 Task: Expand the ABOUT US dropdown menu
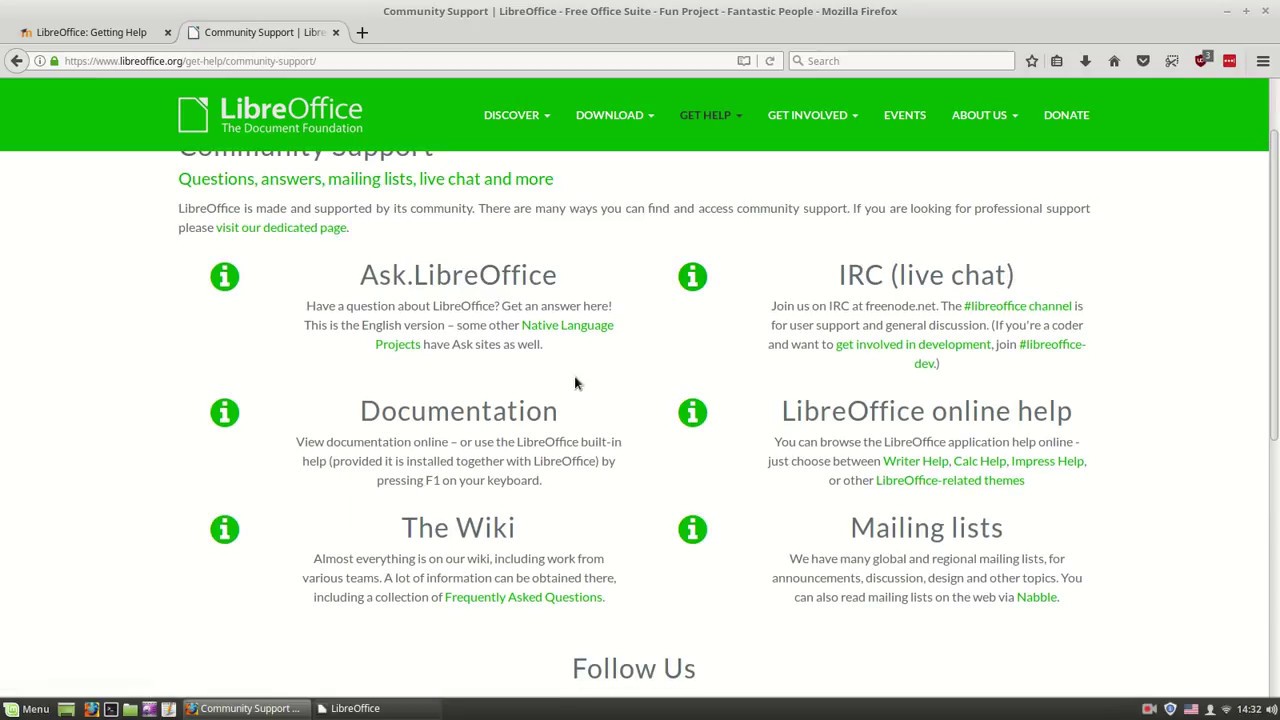[985, 115]
